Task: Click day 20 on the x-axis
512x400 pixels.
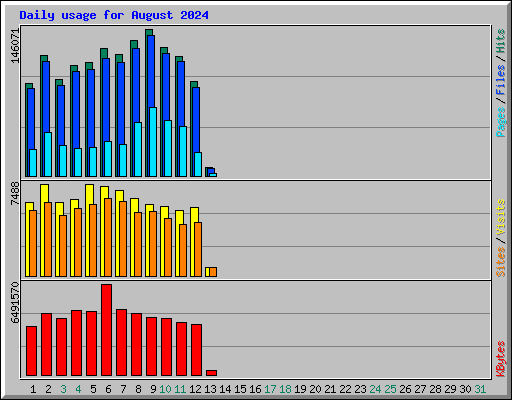Action: 315,389
